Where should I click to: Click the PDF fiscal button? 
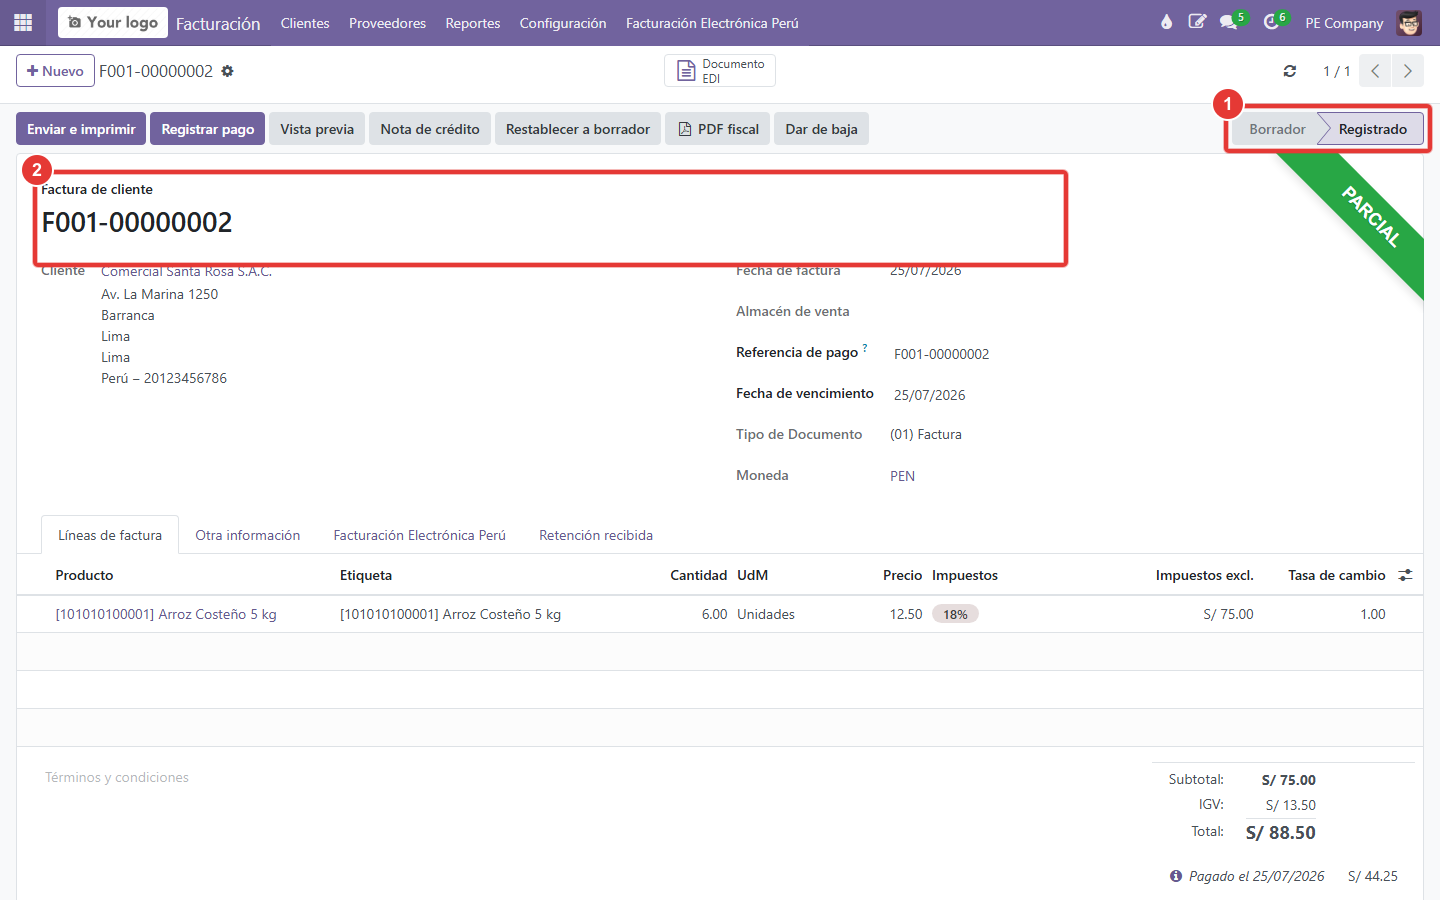pyautogui.click(x=718, y=129)
